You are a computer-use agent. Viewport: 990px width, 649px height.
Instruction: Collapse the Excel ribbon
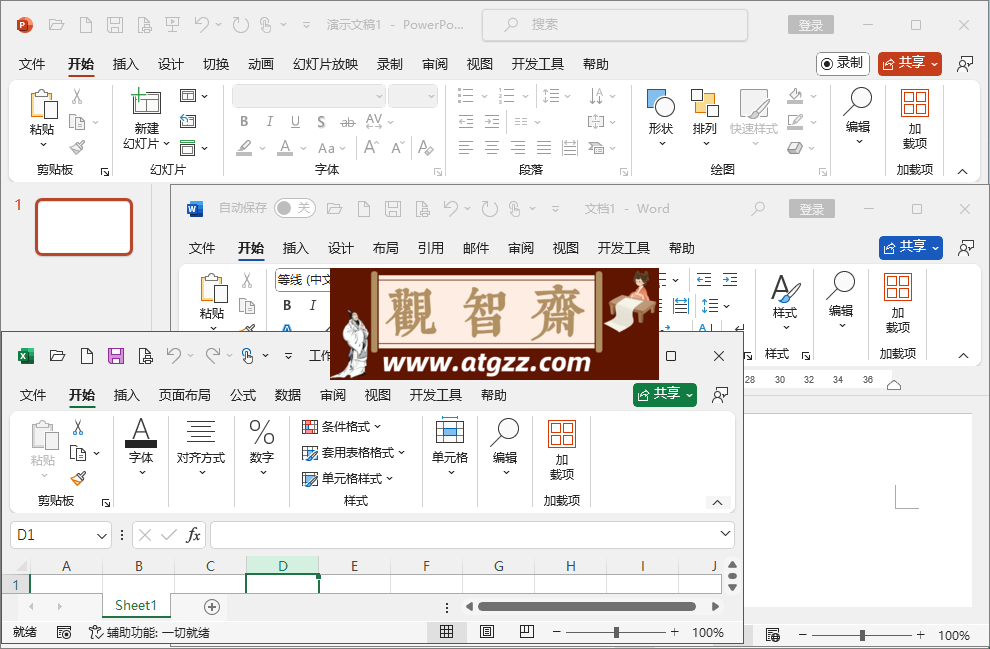point(717,503)
